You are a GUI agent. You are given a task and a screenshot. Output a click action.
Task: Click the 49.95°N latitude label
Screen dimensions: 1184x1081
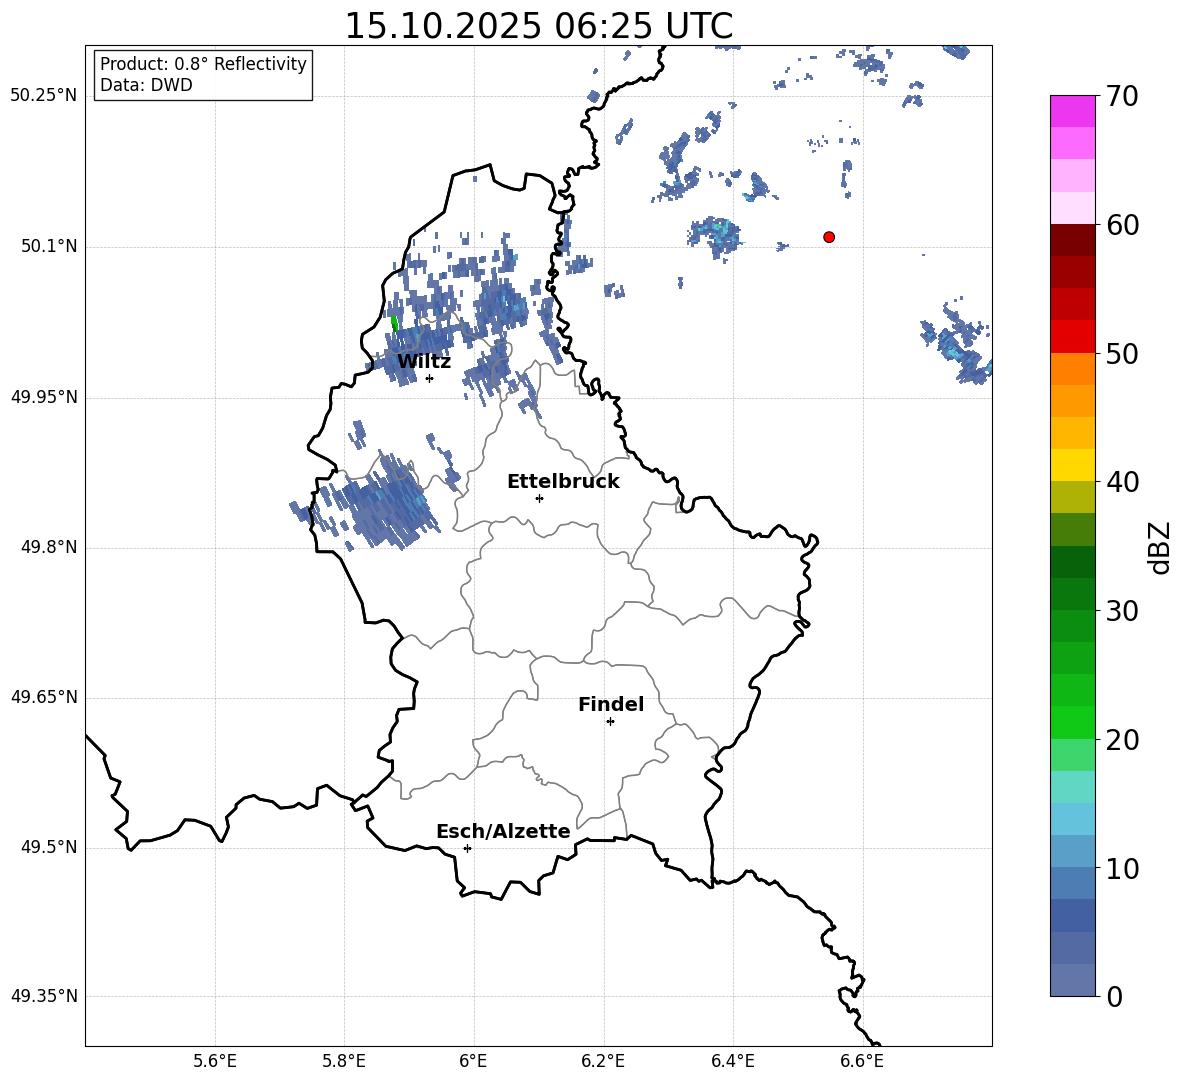point(44,397)
